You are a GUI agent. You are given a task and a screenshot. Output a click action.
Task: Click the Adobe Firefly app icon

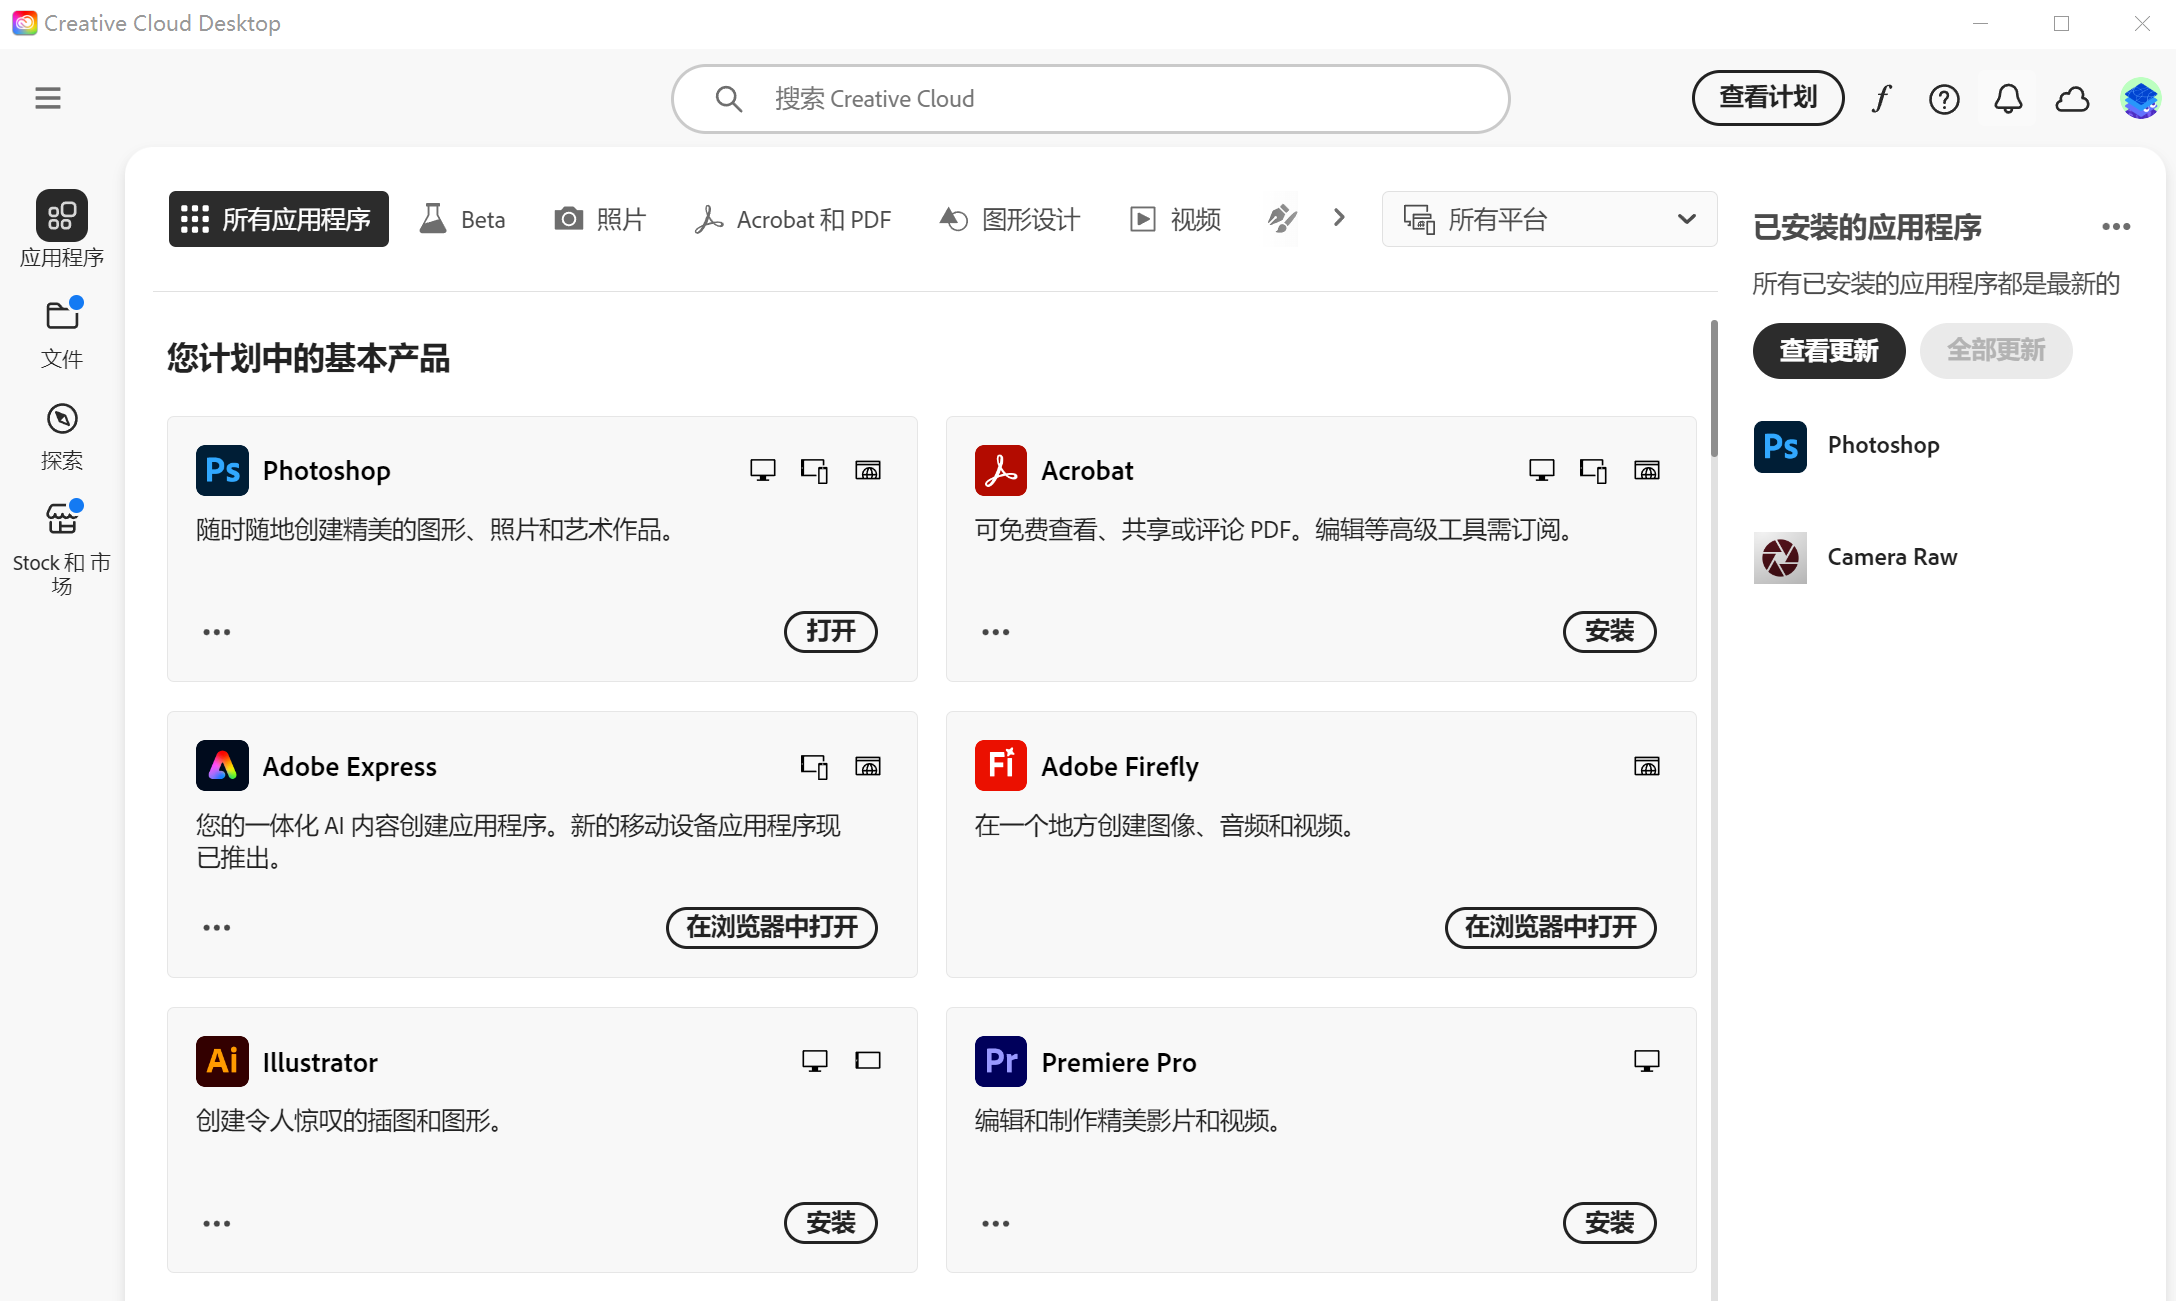coord(1001,766)
